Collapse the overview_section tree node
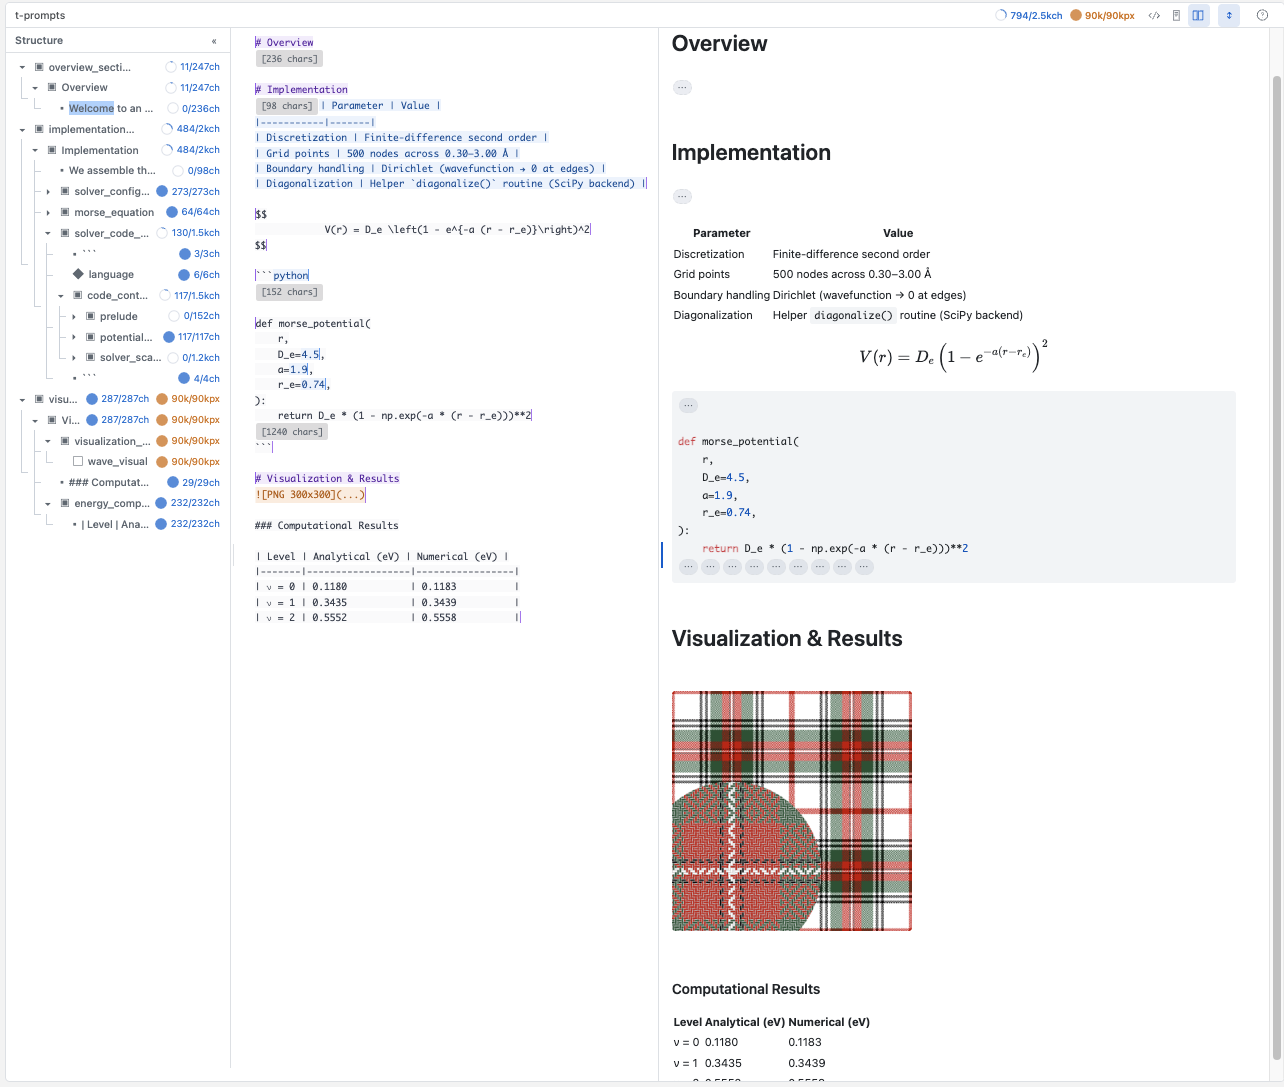1284x1087 pixels. click(x=22, y=67)
